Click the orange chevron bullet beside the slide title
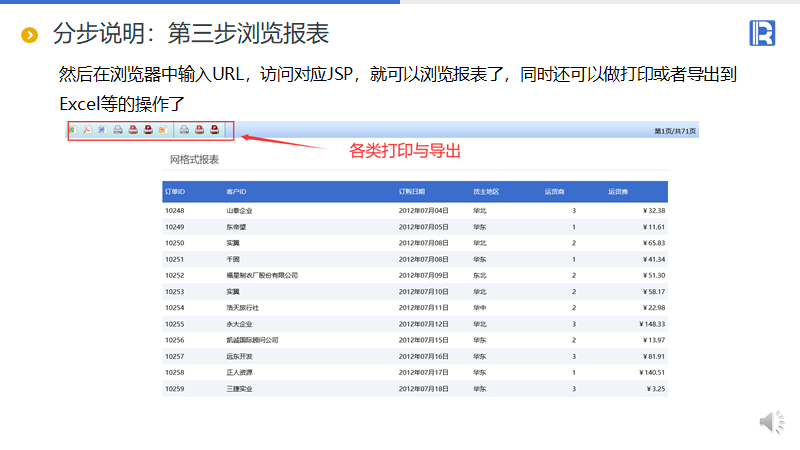The image size is (800, 450). click(x=30, y=35)
